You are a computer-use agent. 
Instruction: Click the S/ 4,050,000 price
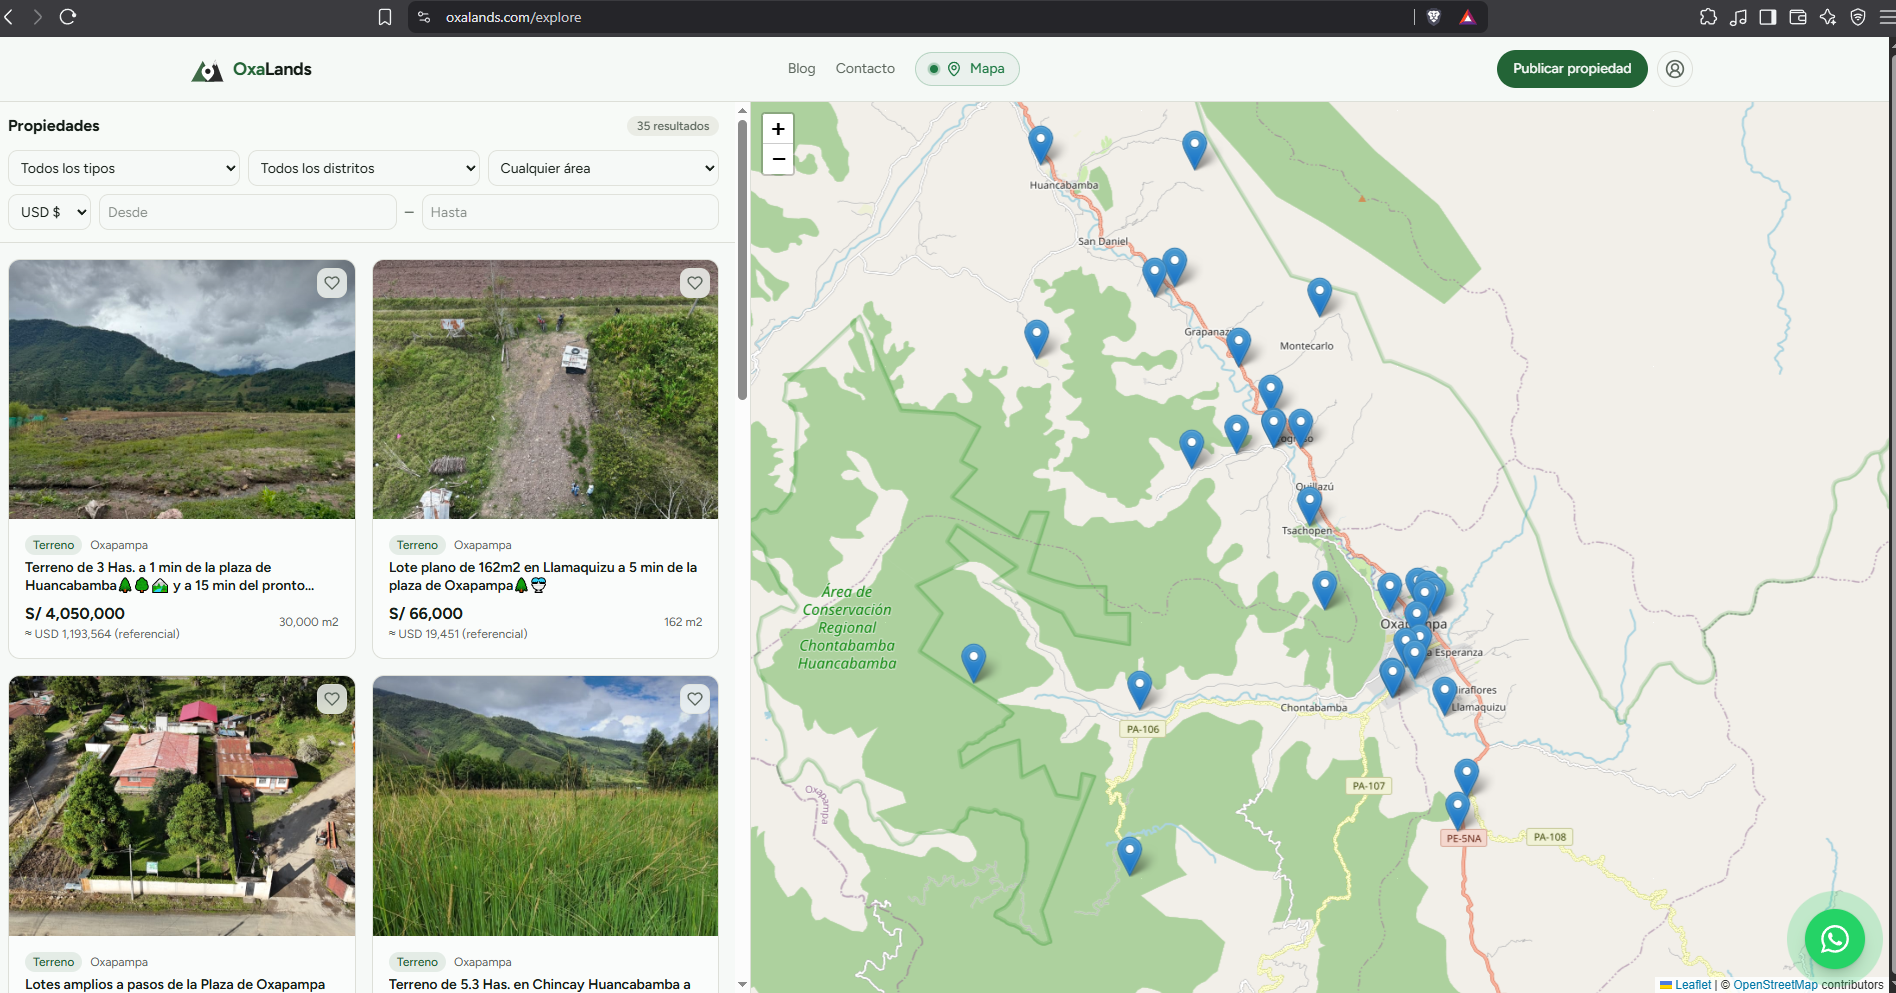(x=75, y=614)
